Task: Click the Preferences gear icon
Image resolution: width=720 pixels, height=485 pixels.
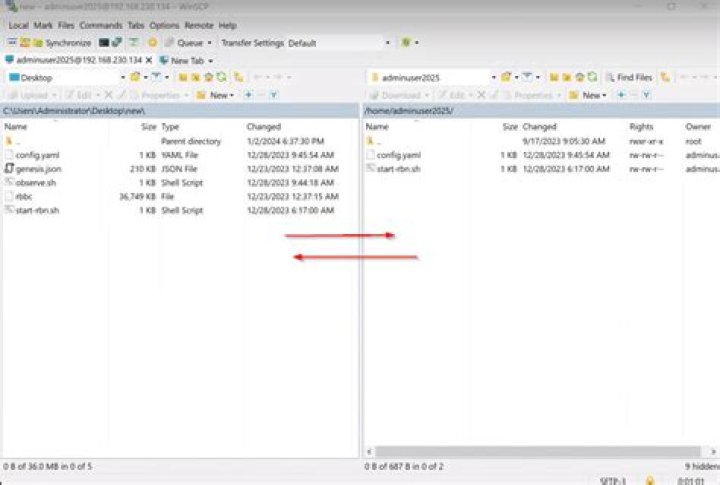Action: click(151, 43)
